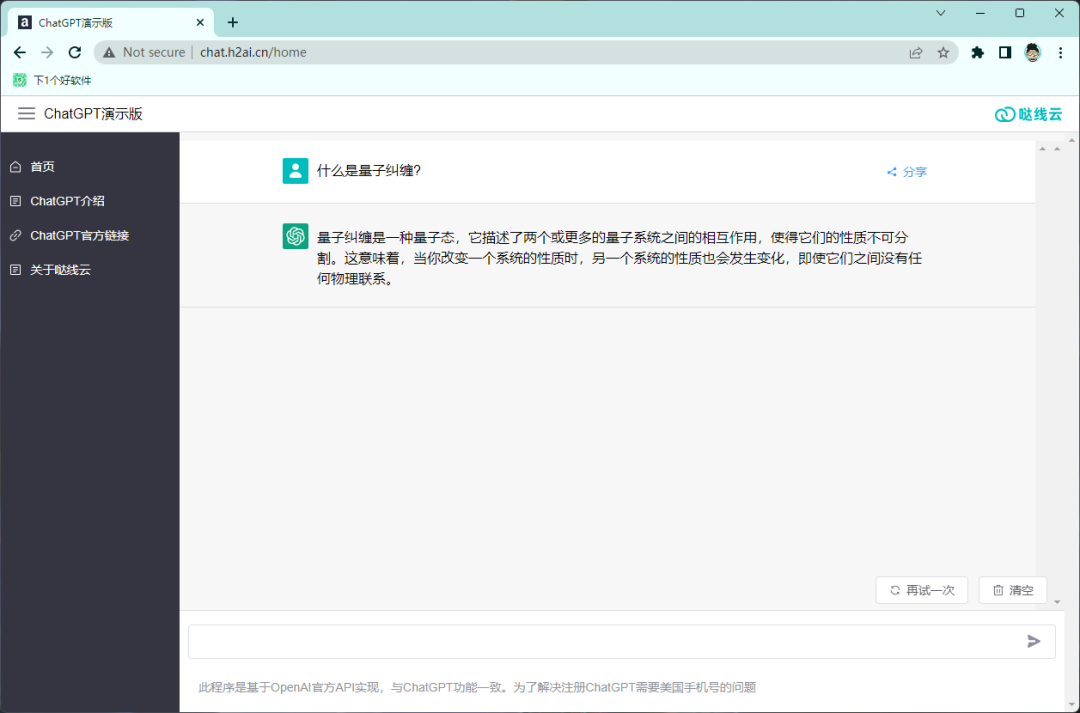
Task: Open the Chrome three-dot menu
Action: tap(1061, 53)
